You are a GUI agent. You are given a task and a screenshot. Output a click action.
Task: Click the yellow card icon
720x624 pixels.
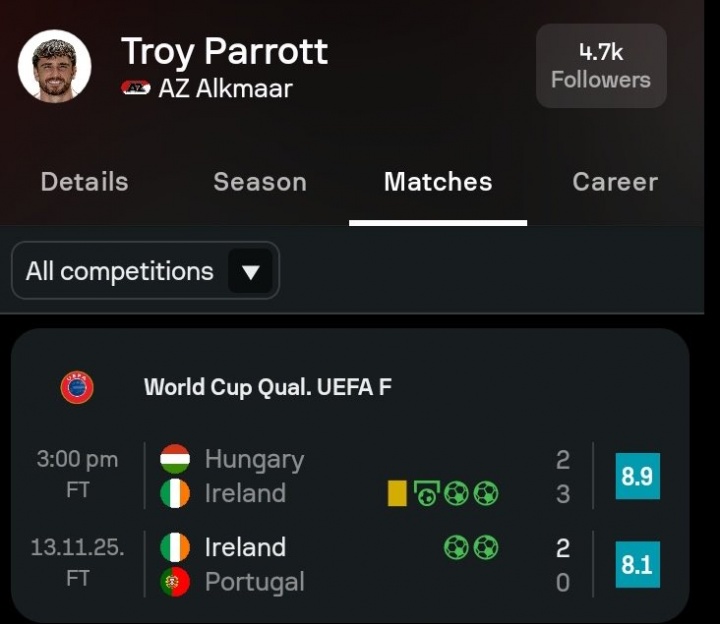click(x=397, y=493)
